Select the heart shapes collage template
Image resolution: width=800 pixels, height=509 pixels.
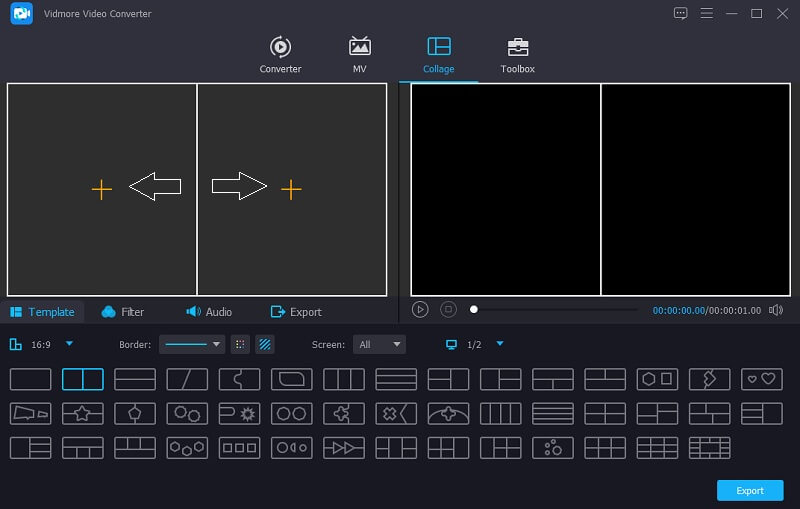coord(761,379)
